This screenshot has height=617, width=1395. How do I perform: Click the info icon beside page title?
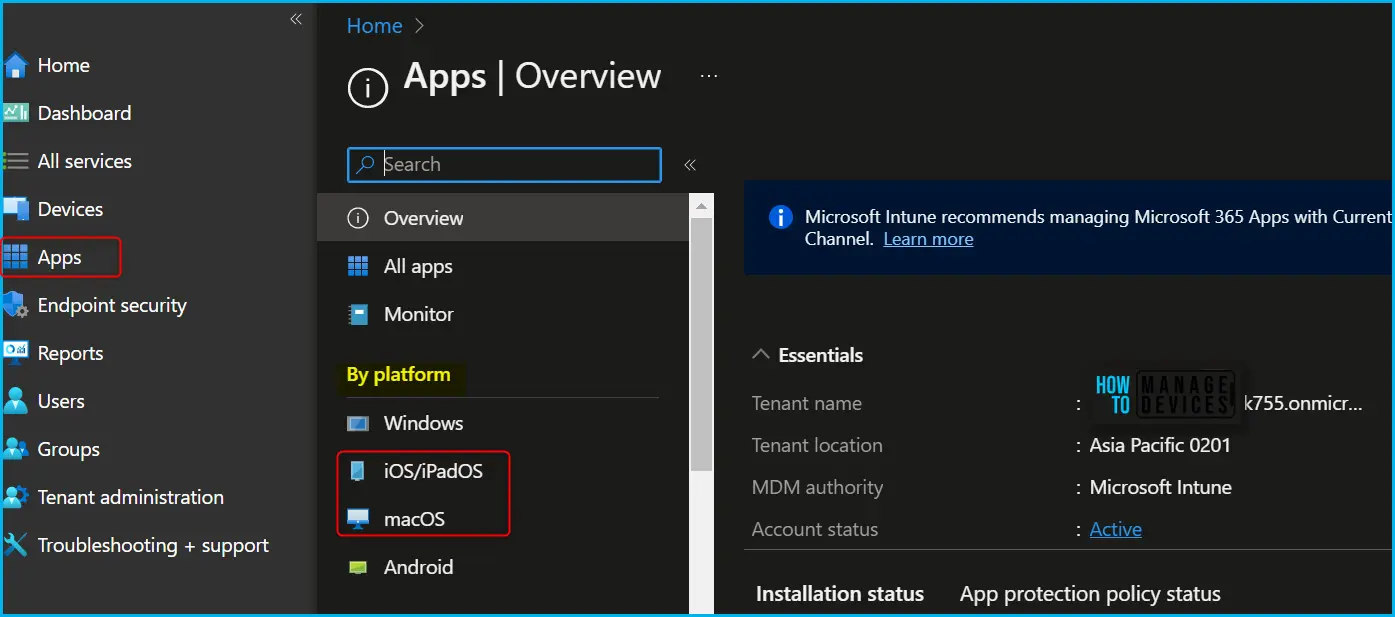[367, 88]
